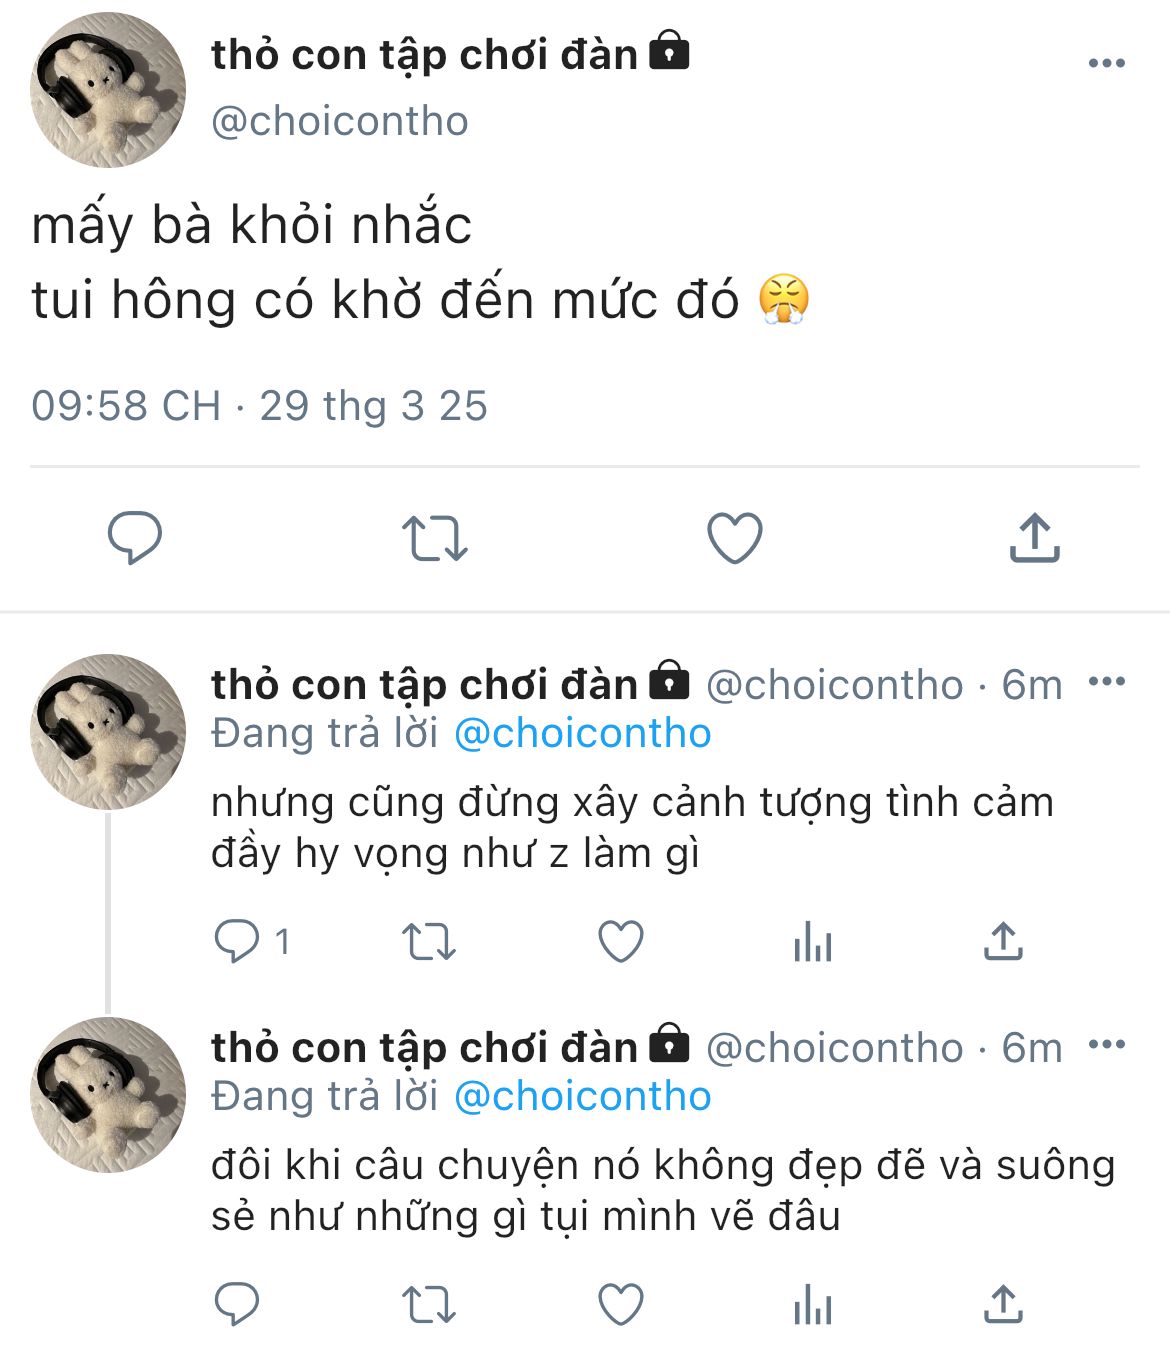1170x1351 pixels.
Task: View analytics of second reply tweet
Action: [x=813, y=1305]
